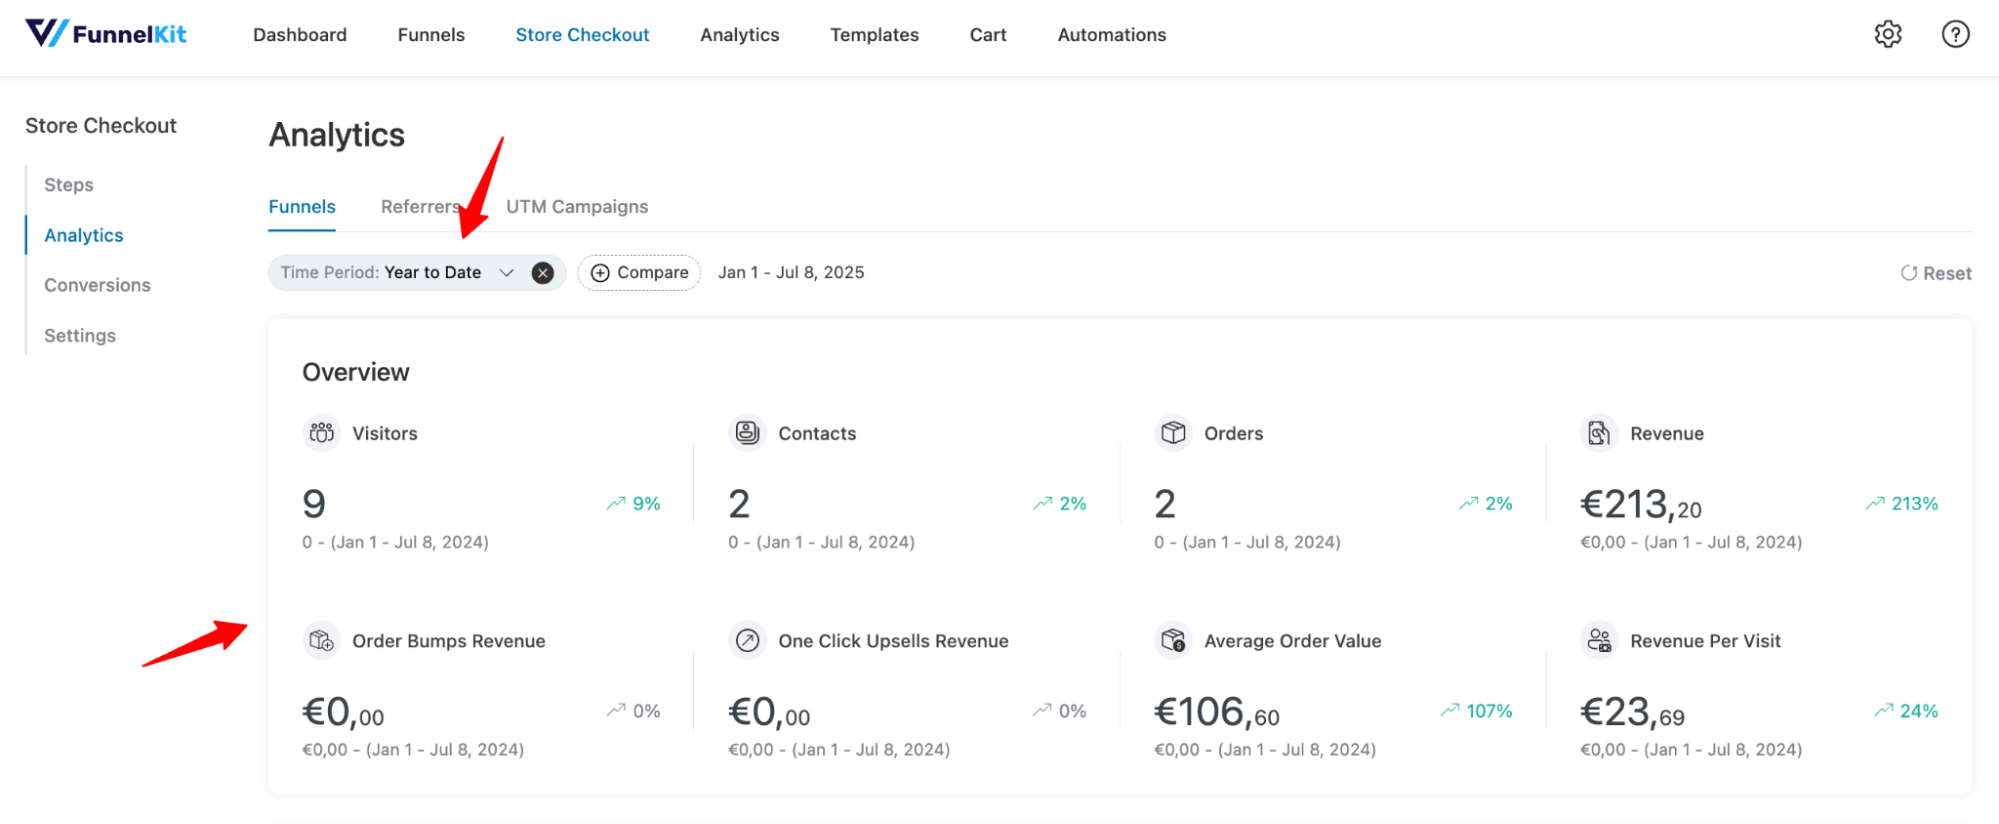The width and height of the screenshot is (1999, 824).
Task: Click the Visitors value 9
Action: 314,504
